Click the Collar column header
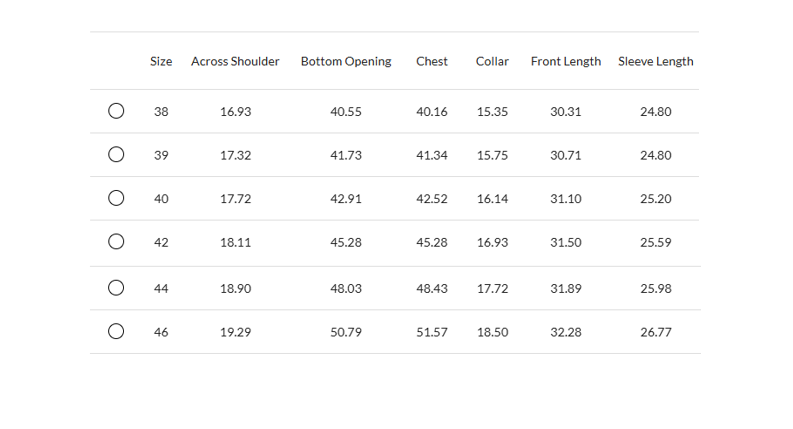Viewport: 793px width, 429px height. click(x=492, y=61)
